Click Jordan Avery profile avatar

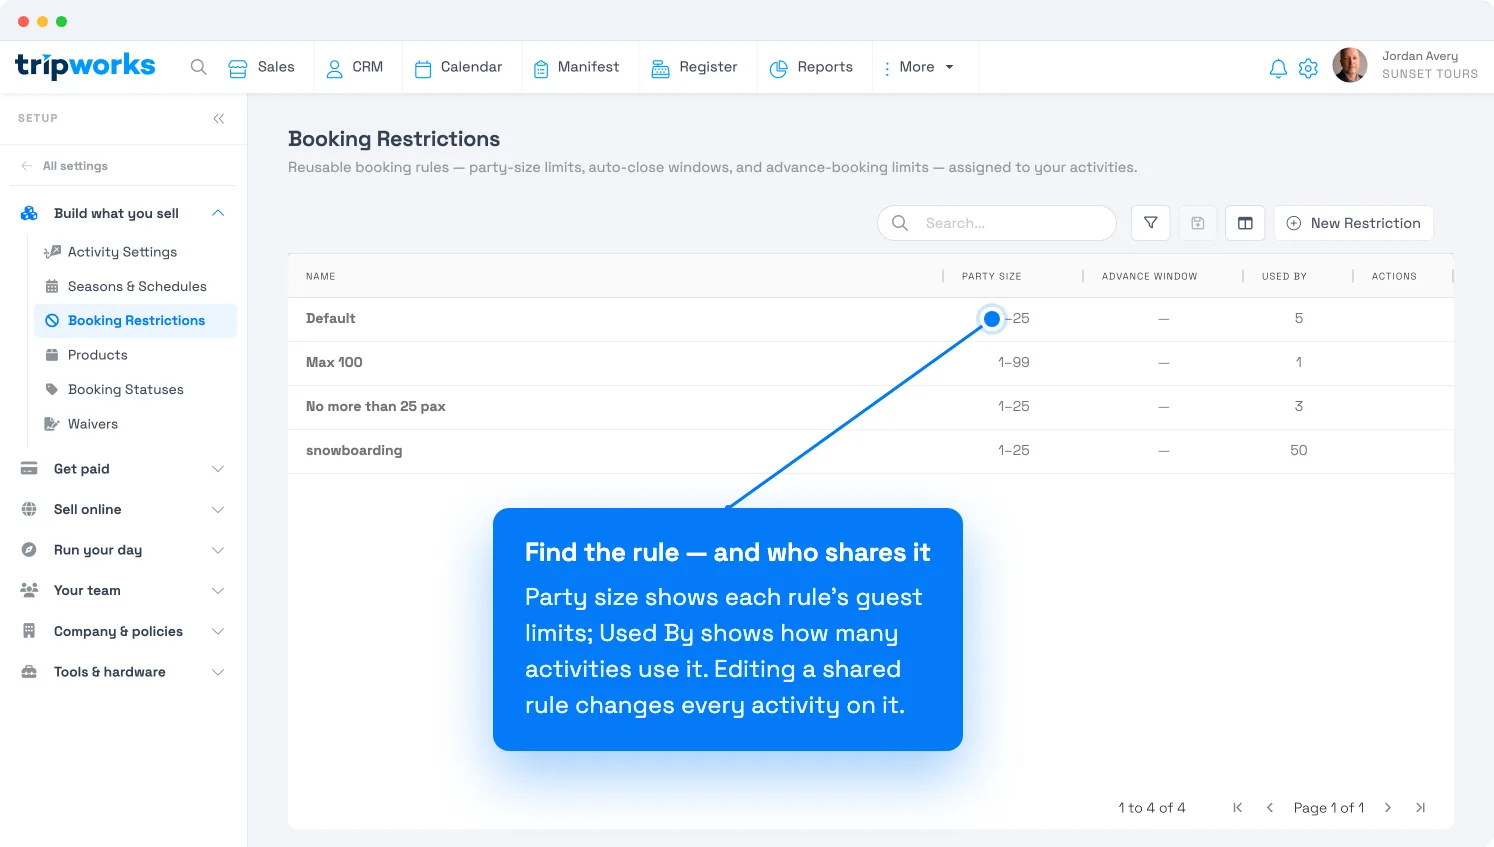coord(1350,65)
